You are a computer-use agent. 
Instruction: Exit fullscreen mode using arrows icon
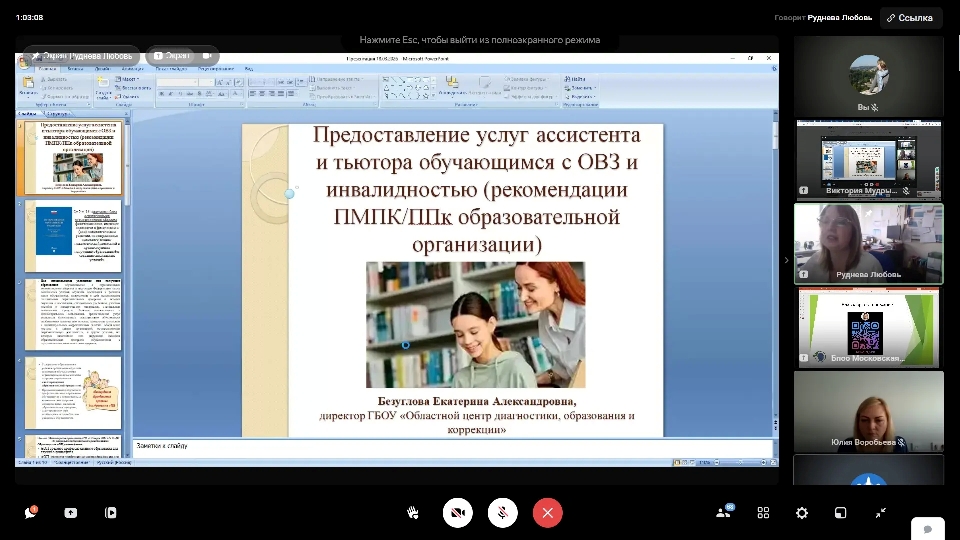[880, 513]
